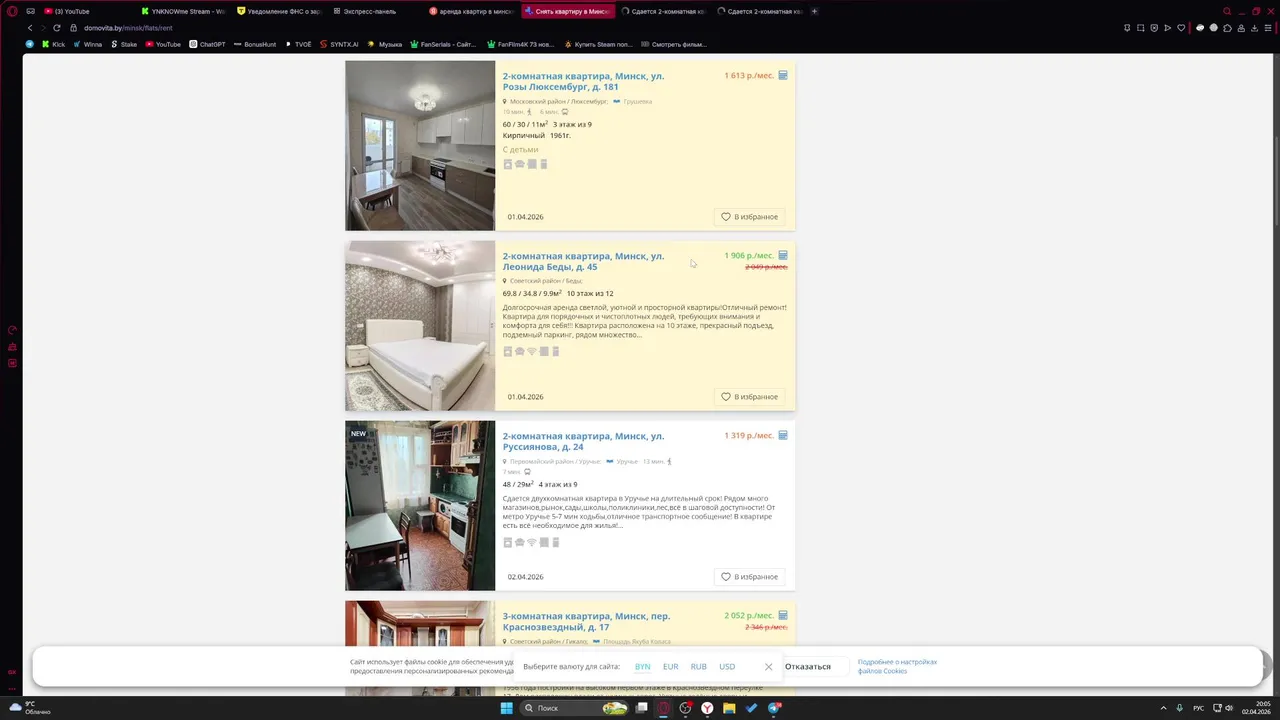Switch to the Уведомление ФНС tab

point(280,11)
